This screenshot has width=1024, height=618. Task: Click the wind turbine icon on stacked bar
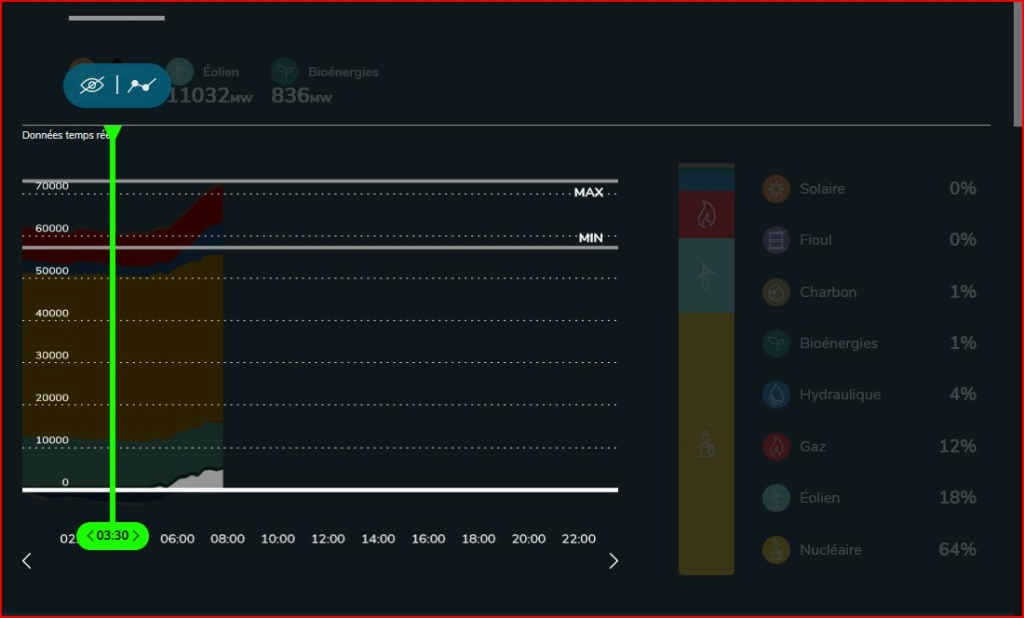(705, 276)
